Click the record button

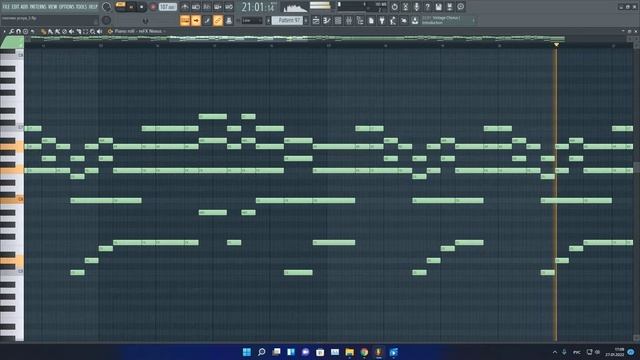pos(153,7)
